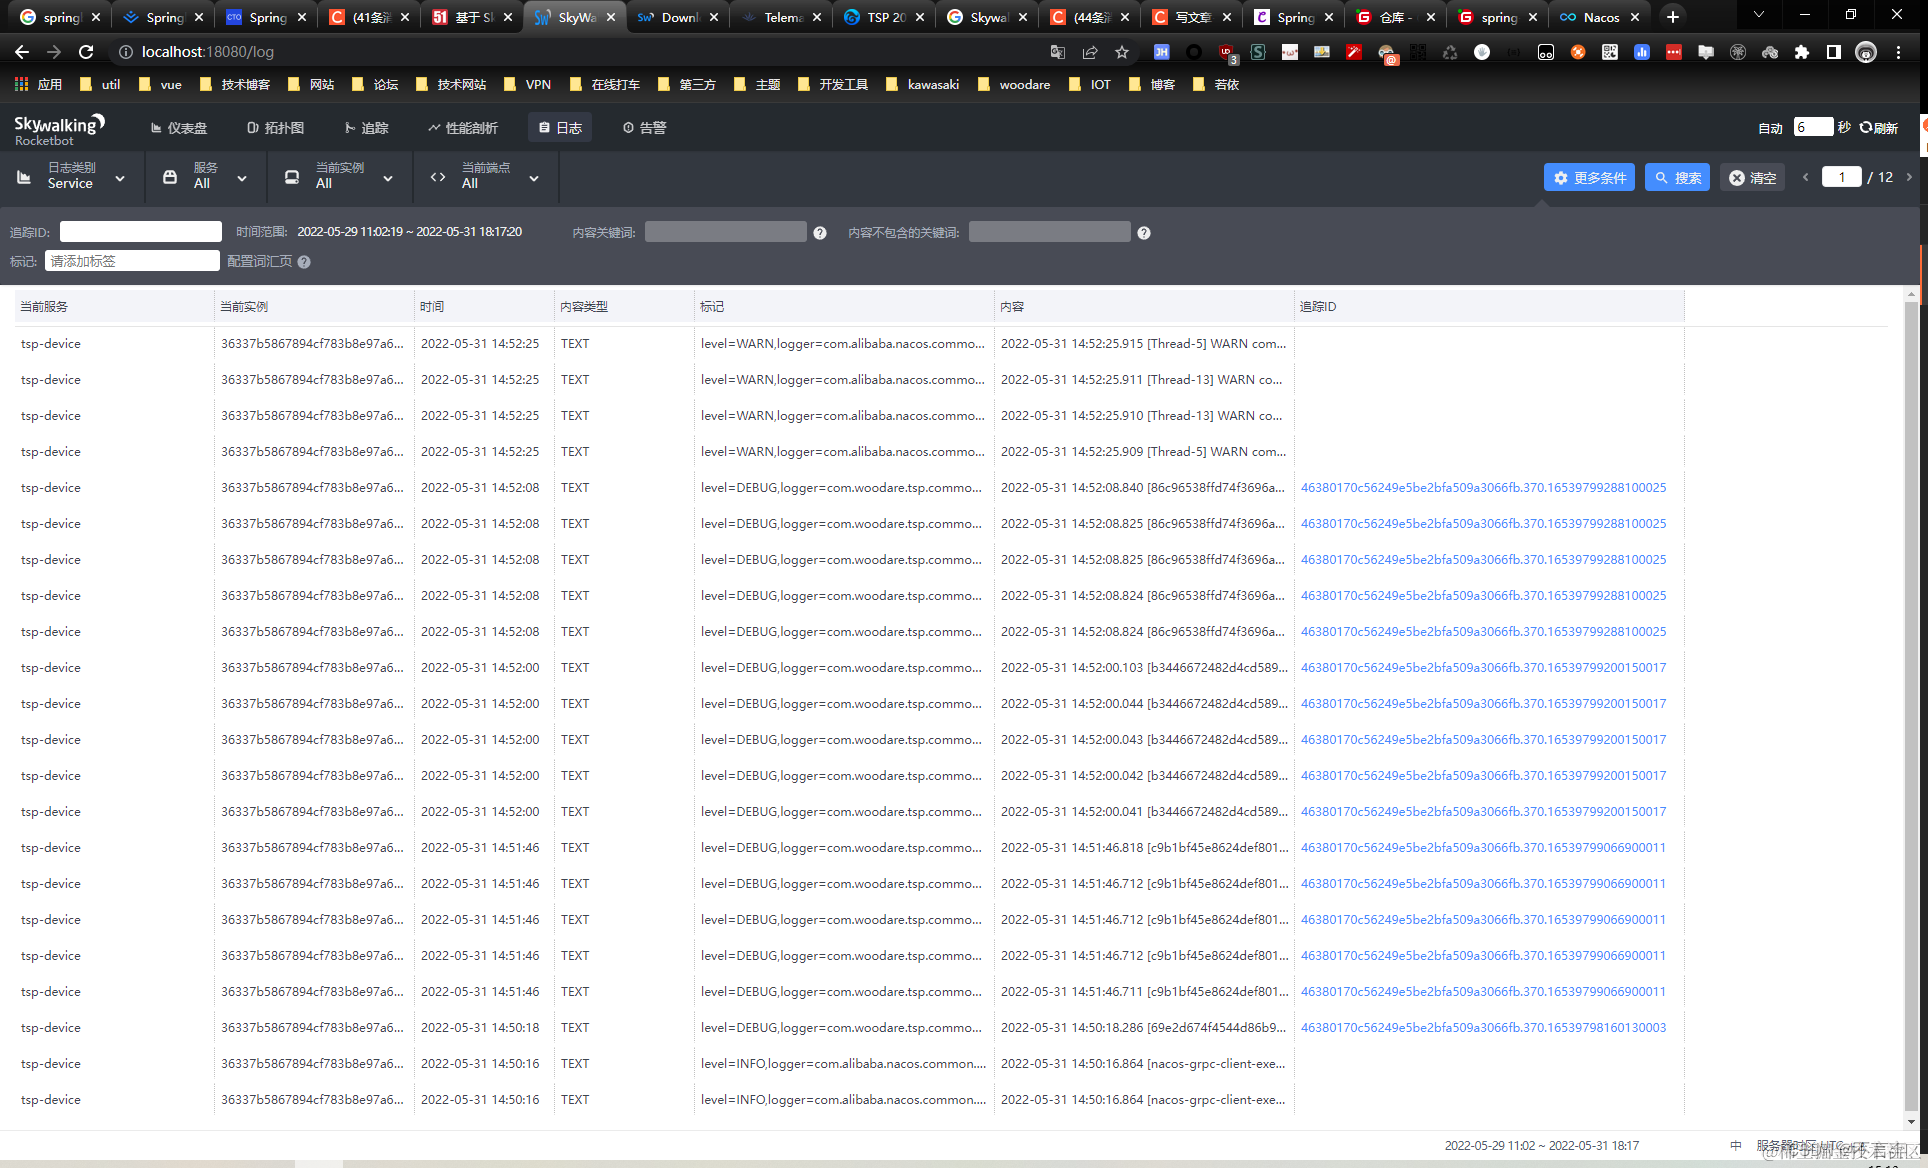
Task: Click the 性能剖析 profiling icon
Action: tap(434, 128)
